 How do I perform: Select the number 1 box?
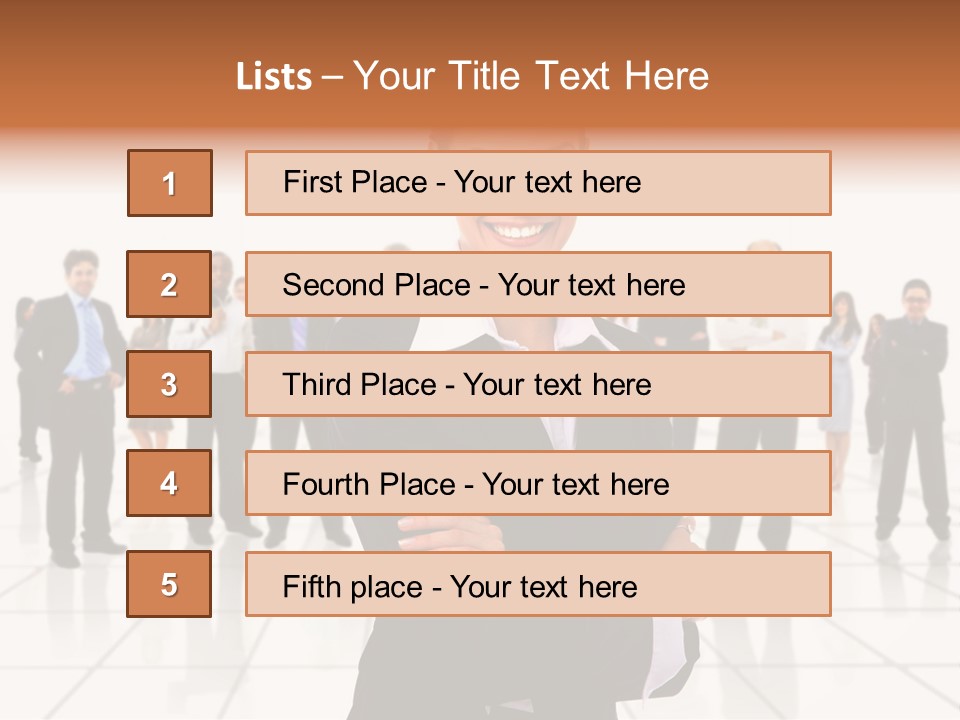tap(170, 183)
